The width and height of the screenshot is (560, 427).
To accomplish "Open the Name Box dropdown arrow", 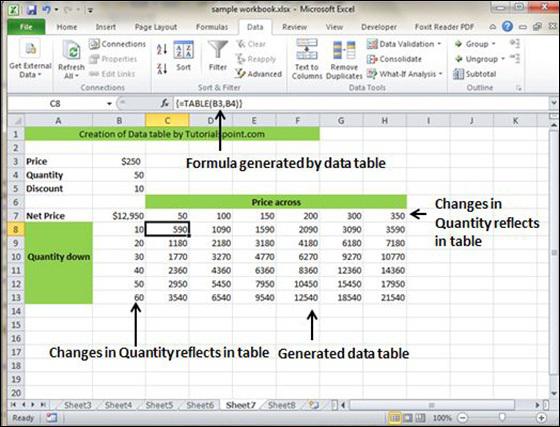I will click(x=109, y=104).
